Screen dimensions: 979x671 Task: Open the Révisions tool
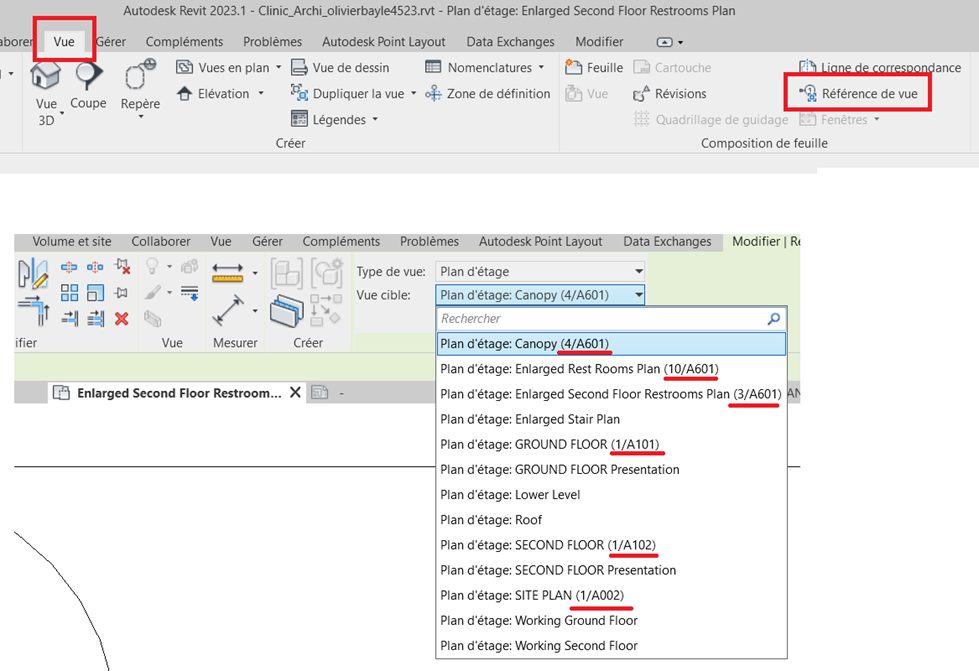pos(670,94)
